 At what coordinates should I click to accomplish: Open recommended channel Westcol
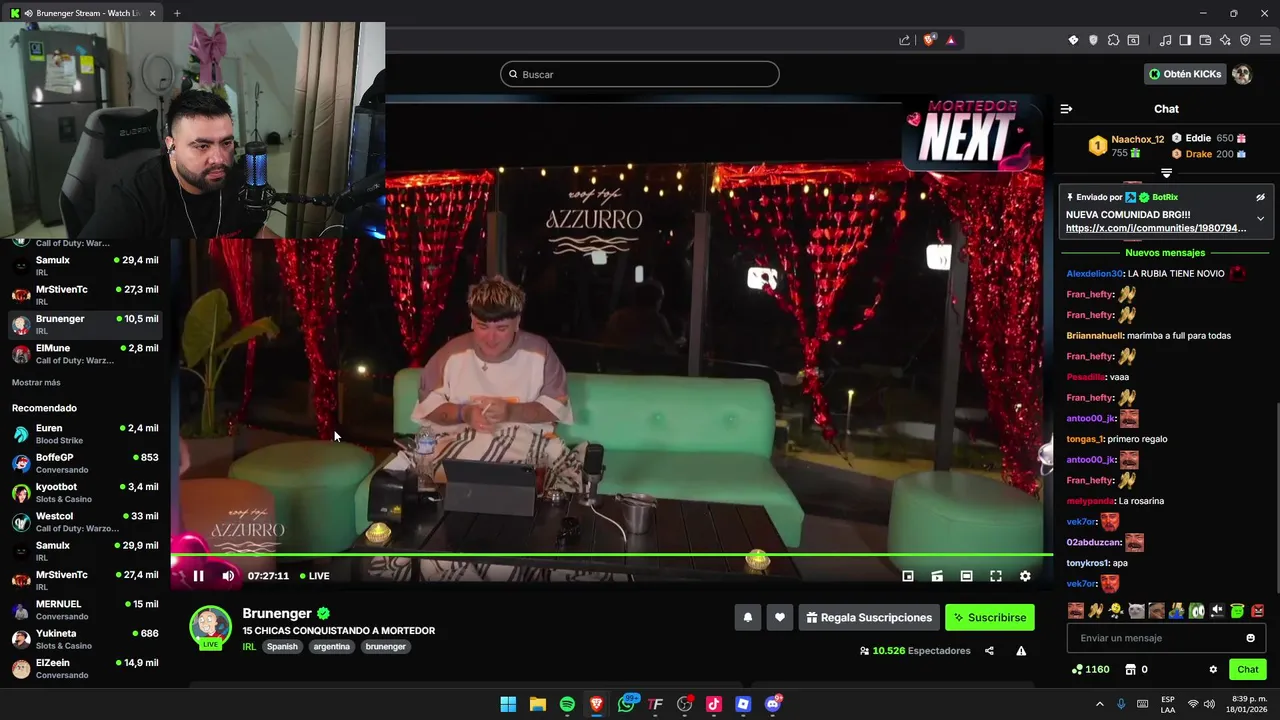(85, 522)
